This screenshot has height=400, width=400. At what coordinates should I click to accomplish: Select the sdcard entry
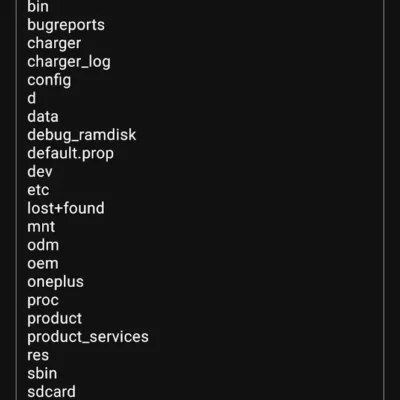point(51,392)
